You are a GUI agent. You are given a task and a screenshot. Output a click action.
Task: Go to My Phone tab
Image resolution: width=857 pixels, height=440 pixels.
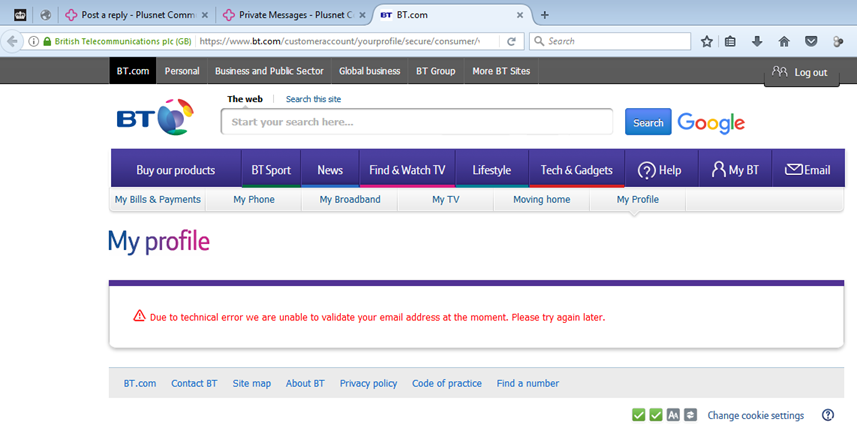pos(254,200)
